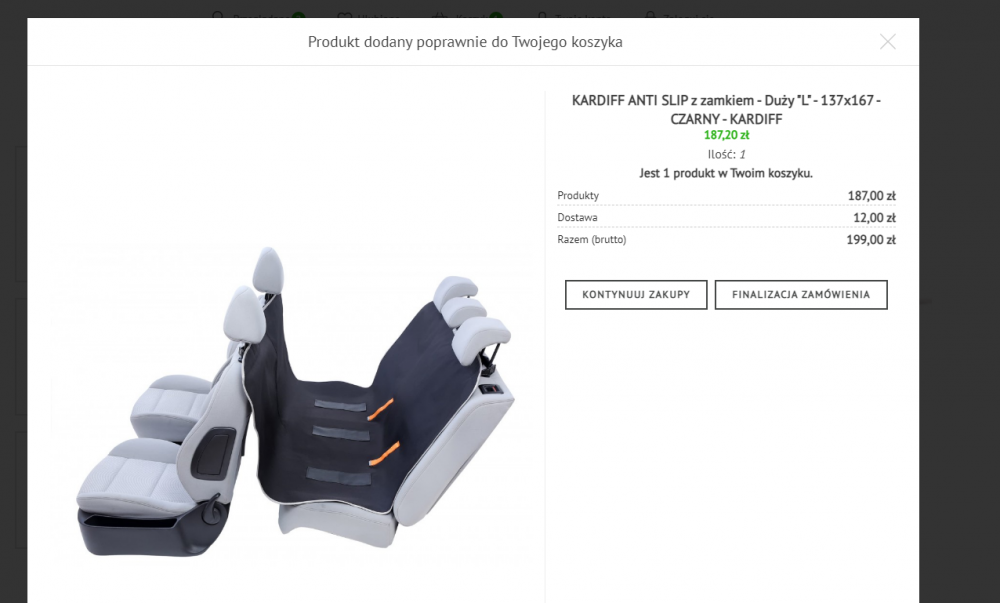
Task: Click the 'Jest 1 produkt w Twoim koszyku' message
Action: 726,173
